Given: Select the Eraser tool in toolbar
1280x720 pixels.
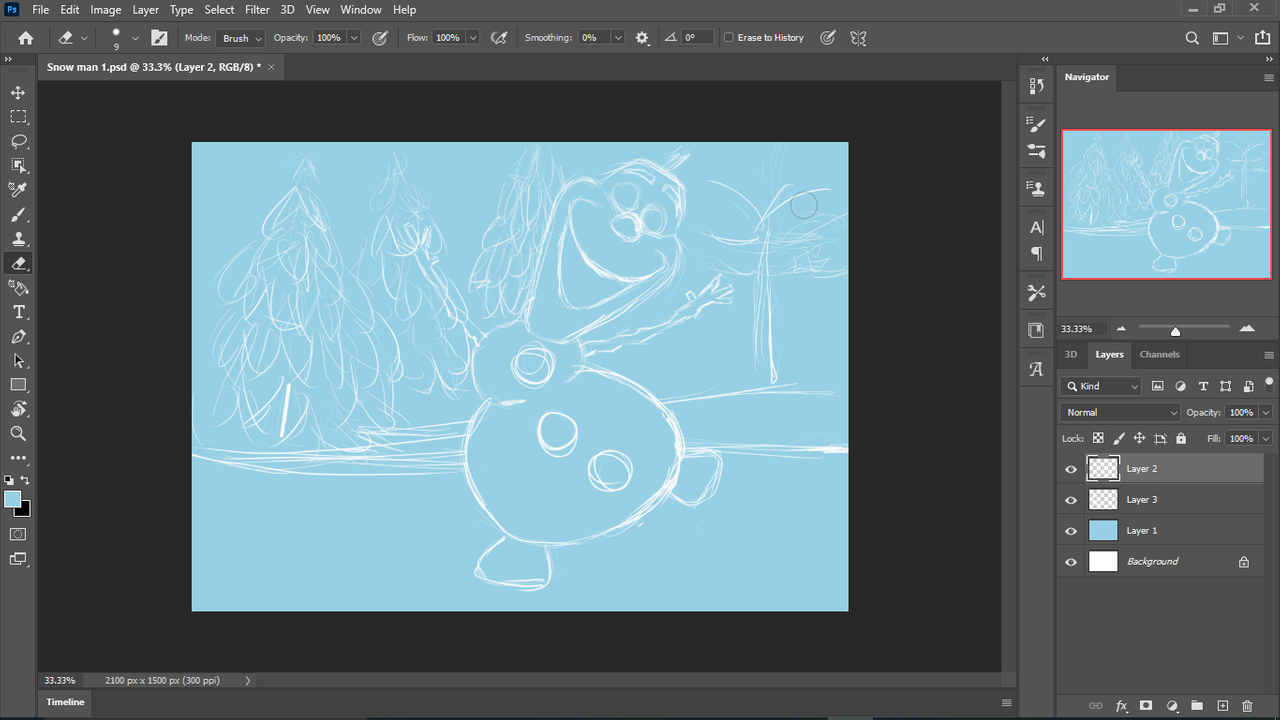Looking at the screenshot, I should pos(18,263).
